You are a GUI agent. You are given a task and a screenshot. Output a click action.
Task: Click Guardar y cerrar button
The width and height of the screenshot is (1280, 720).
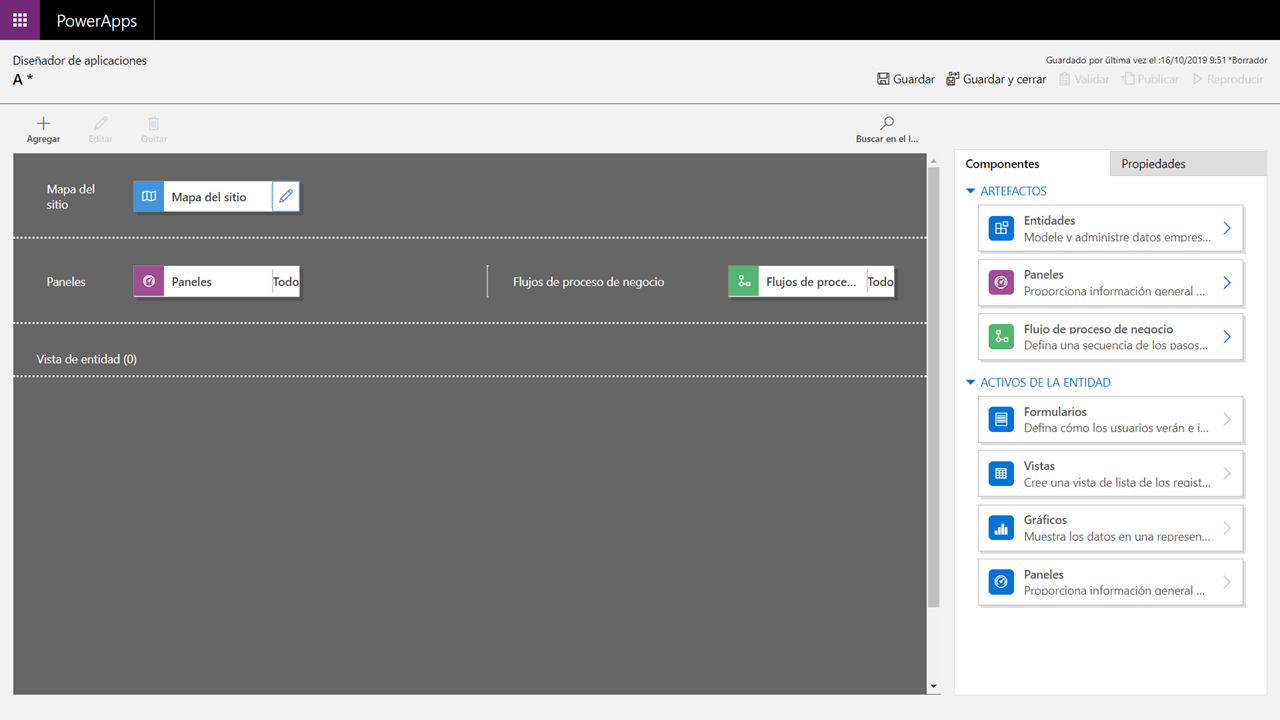click(996, 79)
